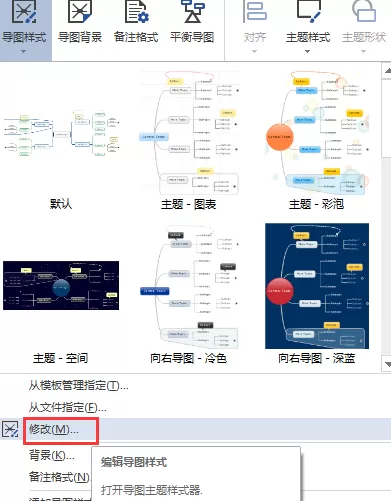Click the 编辑导图样式 tooltip title
391x501 pixels.
134,462
